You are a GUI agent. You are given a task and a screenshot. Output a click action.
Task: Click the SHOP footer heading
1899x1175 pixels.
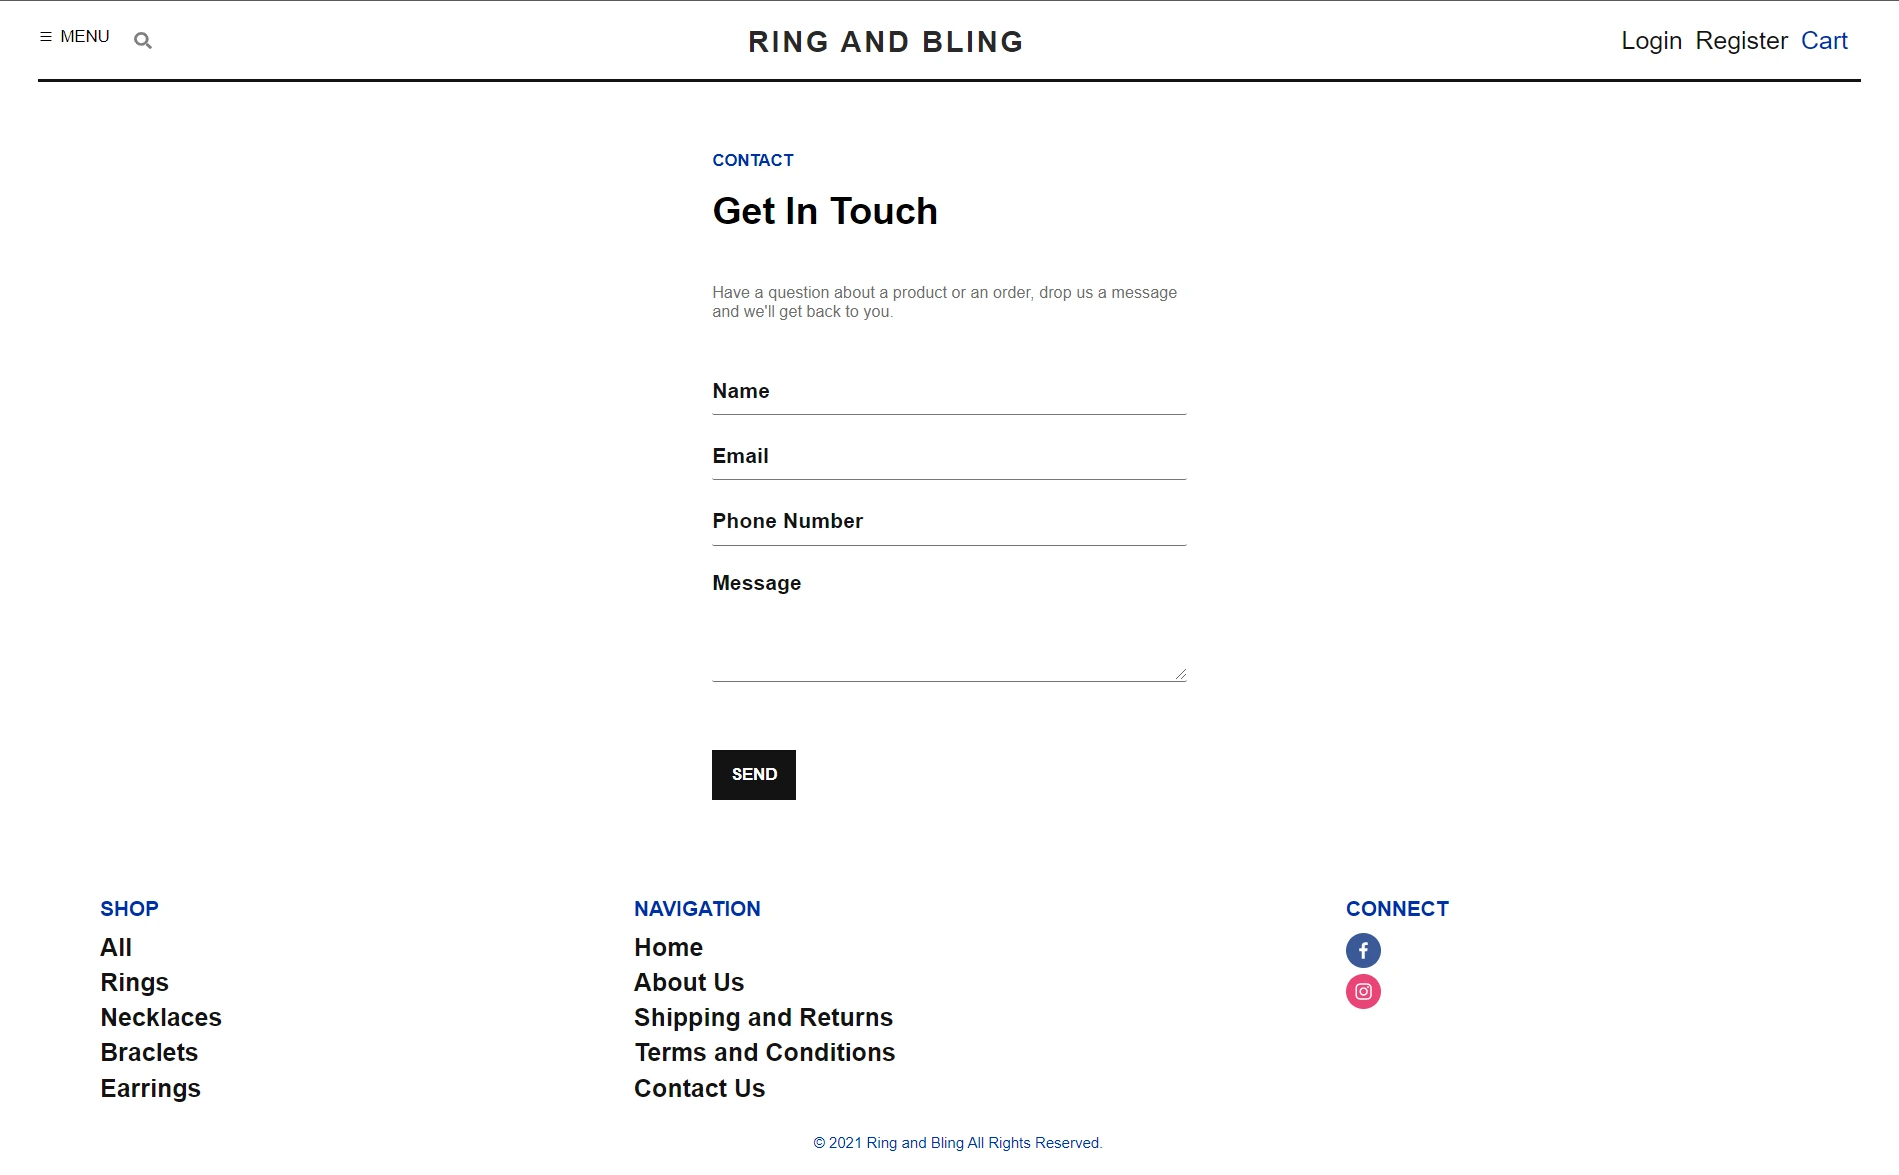coord(129,909)
